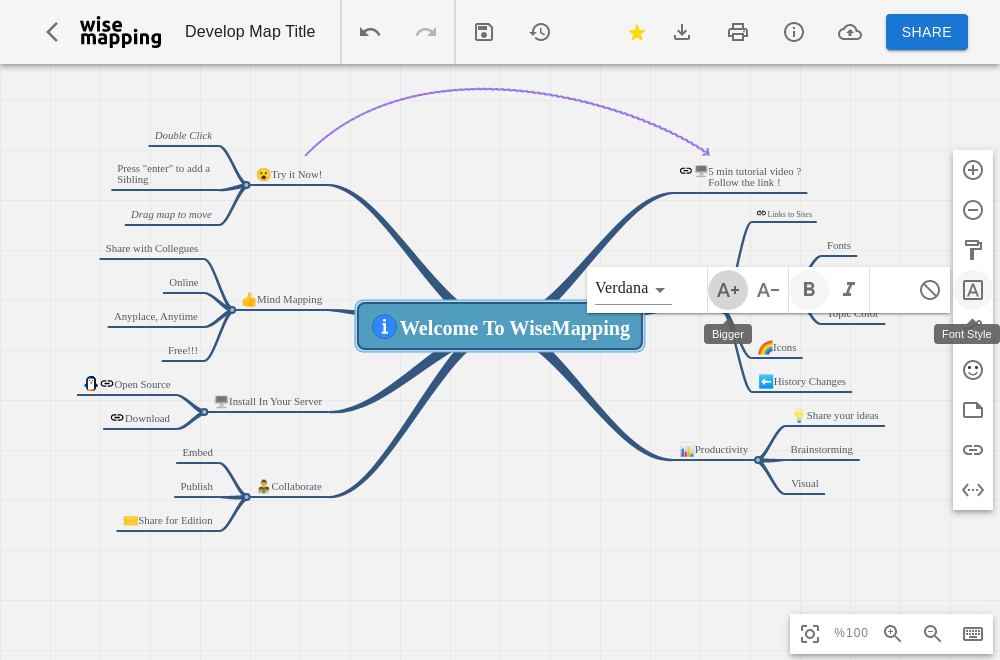Toggle italic font style
This screenshot has width=1000, height=660.
pos(849,290)
